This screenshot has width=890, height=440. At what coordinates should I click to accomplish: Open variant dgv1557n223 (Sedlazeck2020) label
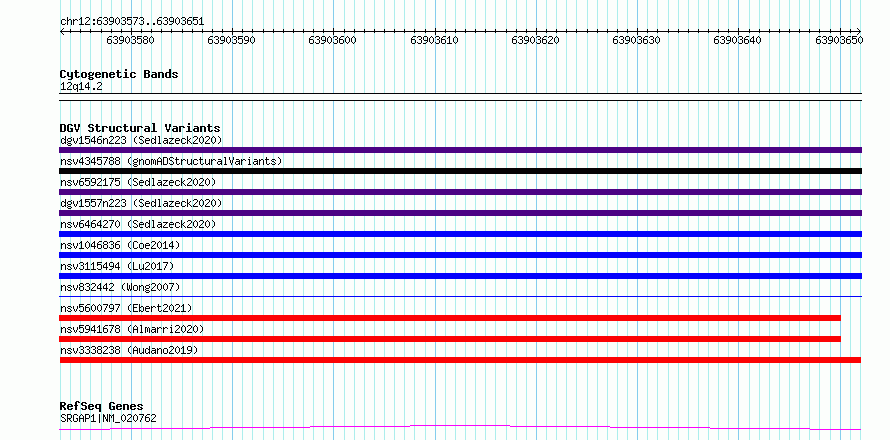141,203
